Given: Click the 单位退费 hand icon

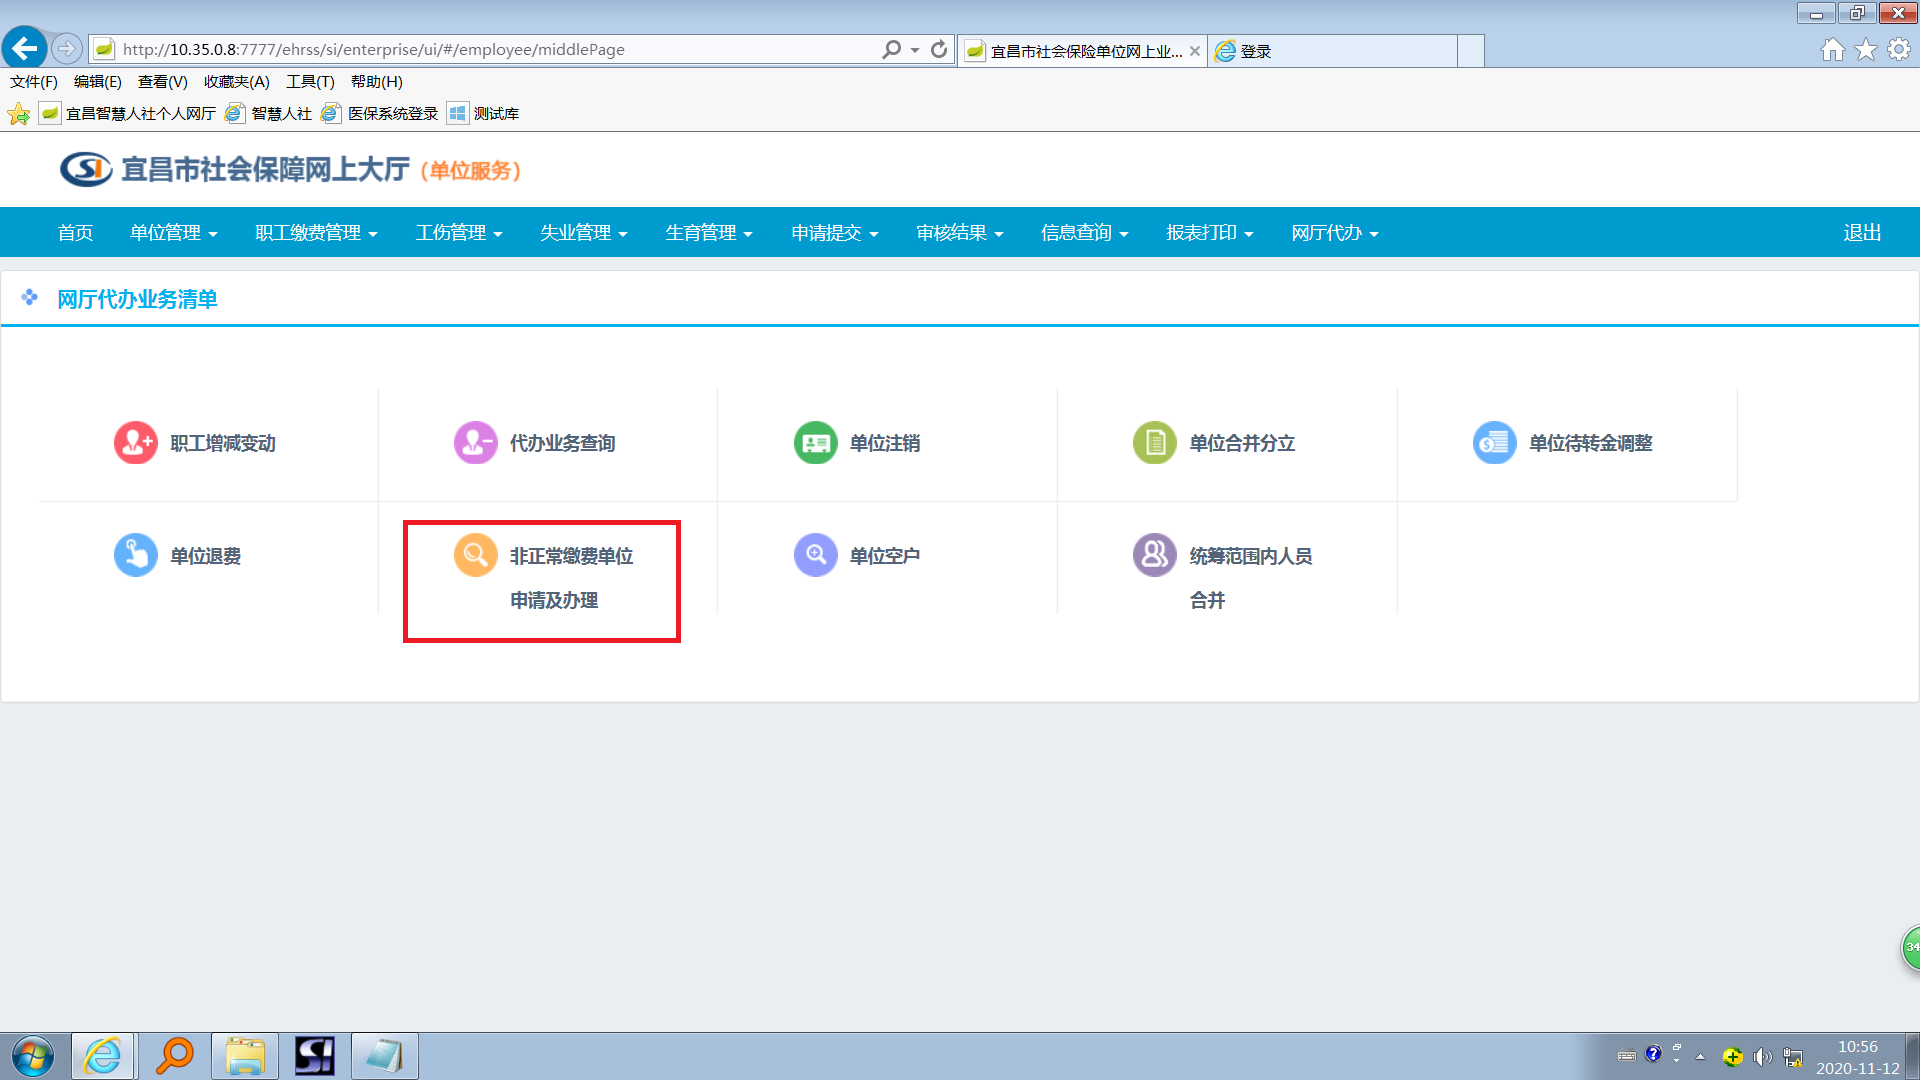Looking at the screenshot, I should click(x=135, y=555).
